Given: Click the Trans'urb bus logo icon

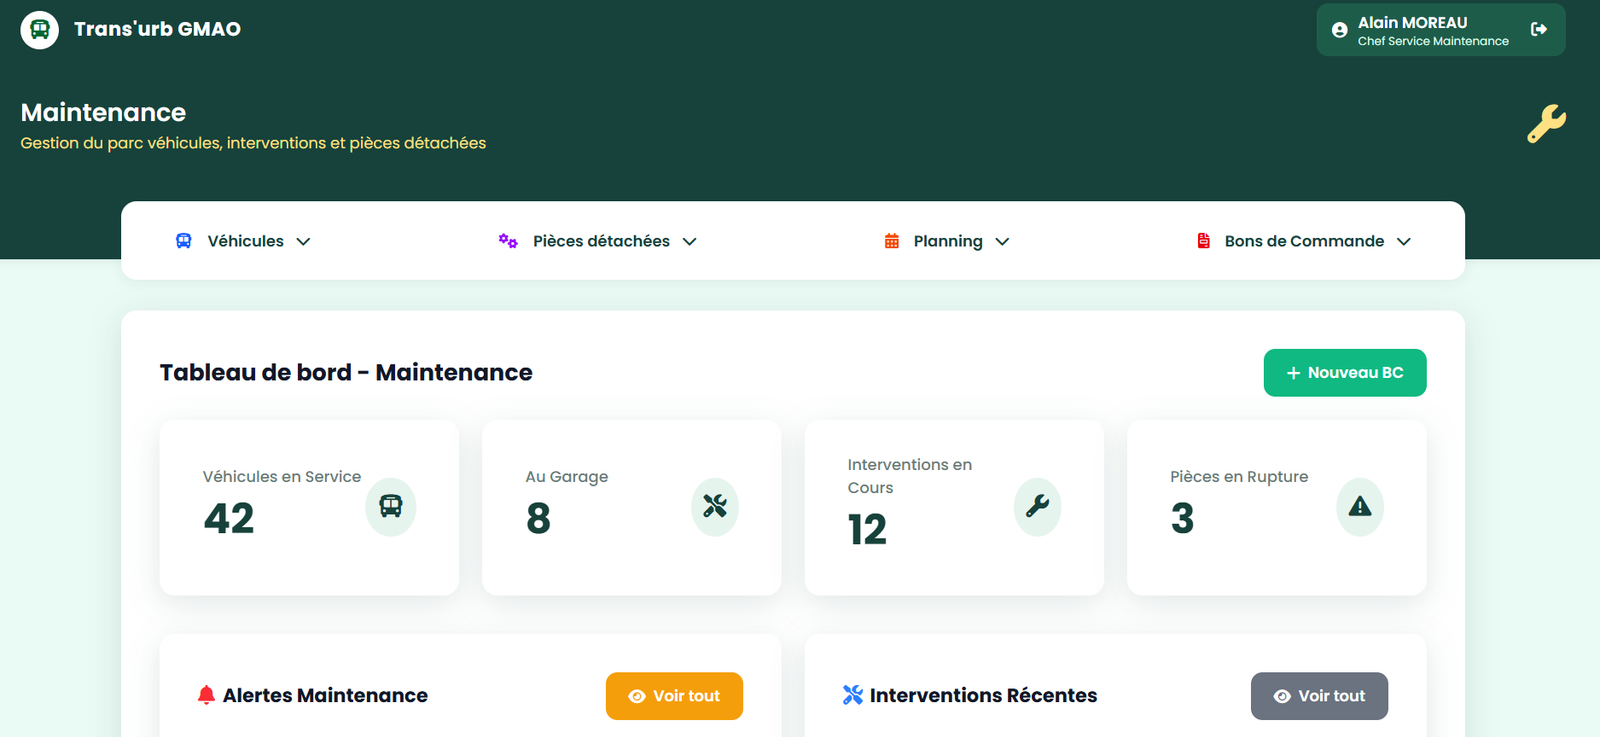Looking at the screenshot, I should pos(40,30).
